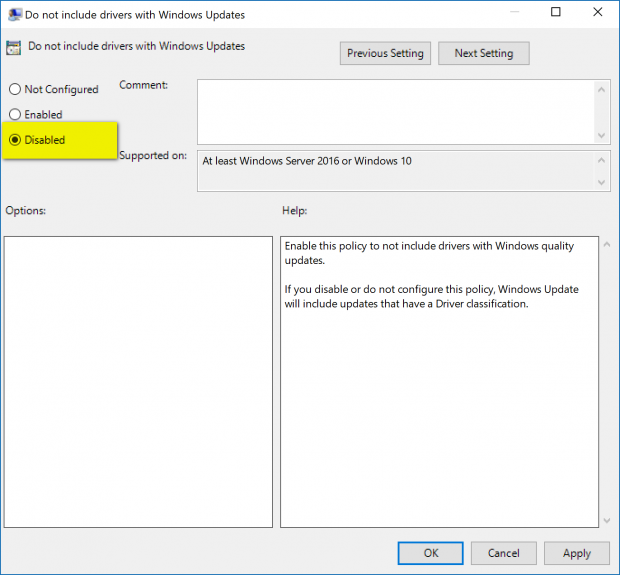Click the 'Enable this policy to not include drivers' help text
Image resolution: width=620 pixels, height=575 pixels.
coord(429,253)
